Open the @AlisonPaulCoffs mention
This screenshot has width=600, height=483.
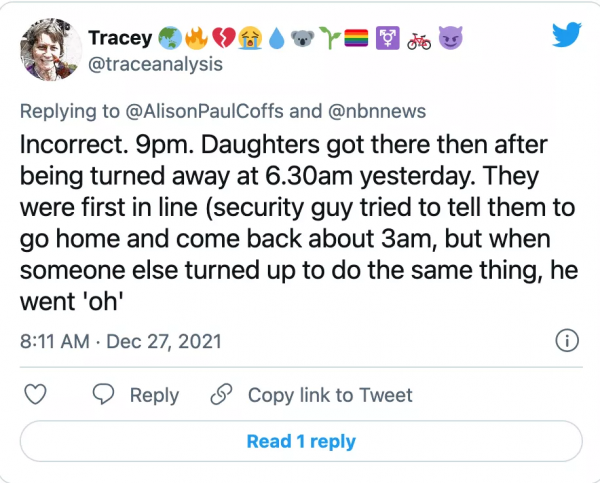click(x=207, y=112)
